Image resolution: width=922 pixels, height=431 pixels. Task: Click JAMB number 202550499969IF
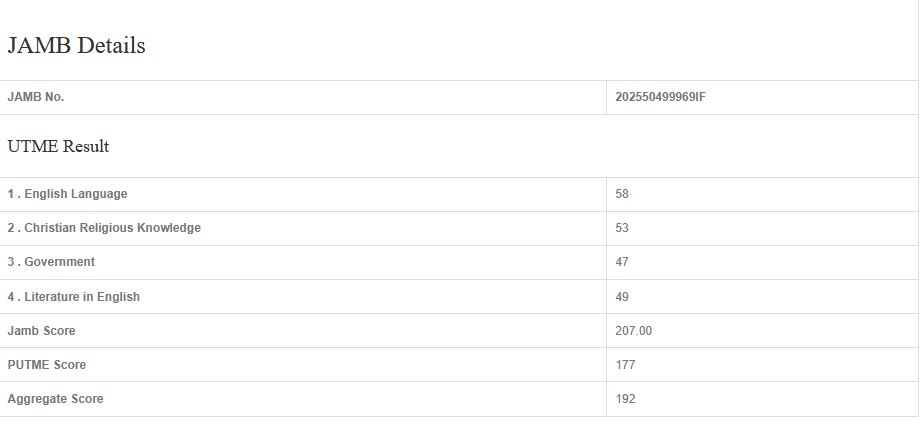click(661, 97)
